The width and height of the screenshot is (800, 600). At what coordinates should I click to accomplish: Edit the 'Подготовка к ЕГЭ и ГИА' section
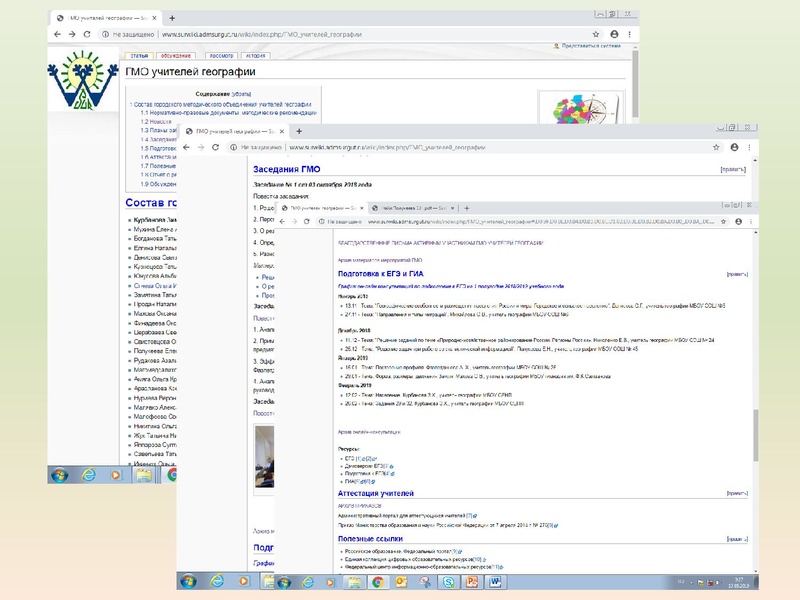tap(737, 273)
